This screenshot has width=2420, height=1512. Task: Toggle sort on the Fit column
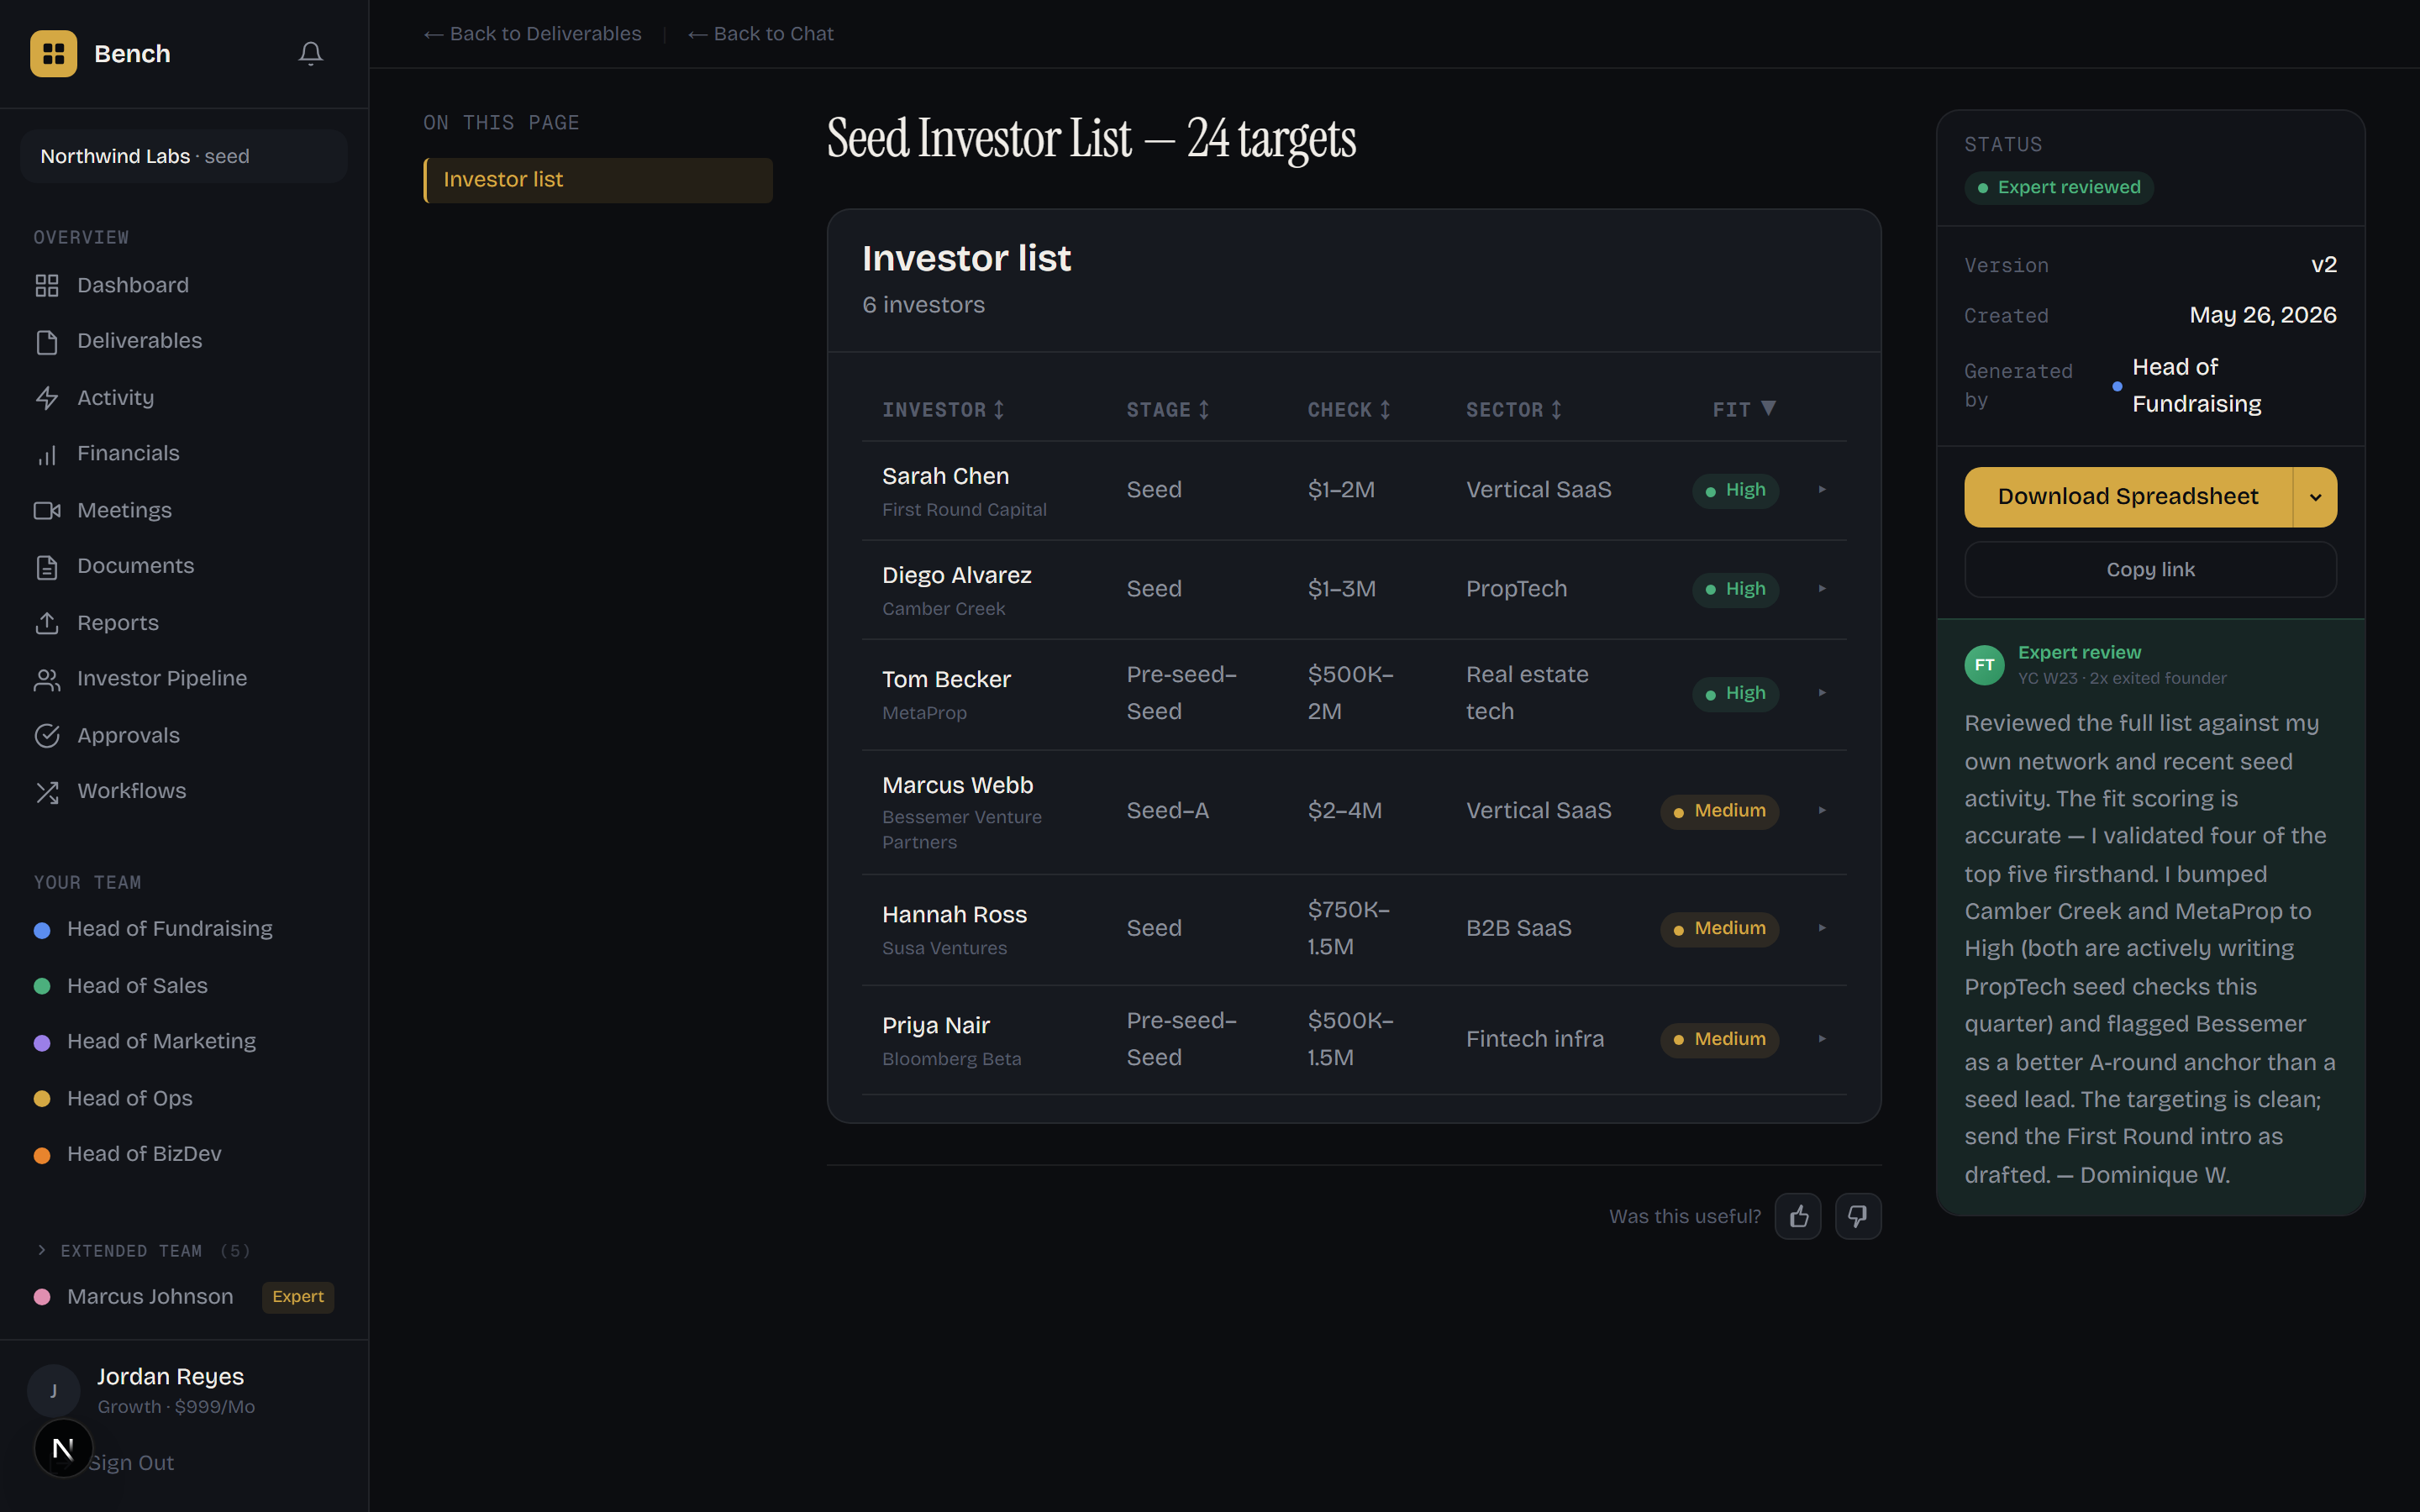point(1744,410)
